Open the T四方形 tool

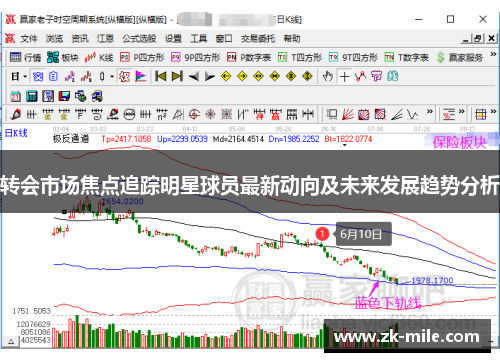[300, 58]
